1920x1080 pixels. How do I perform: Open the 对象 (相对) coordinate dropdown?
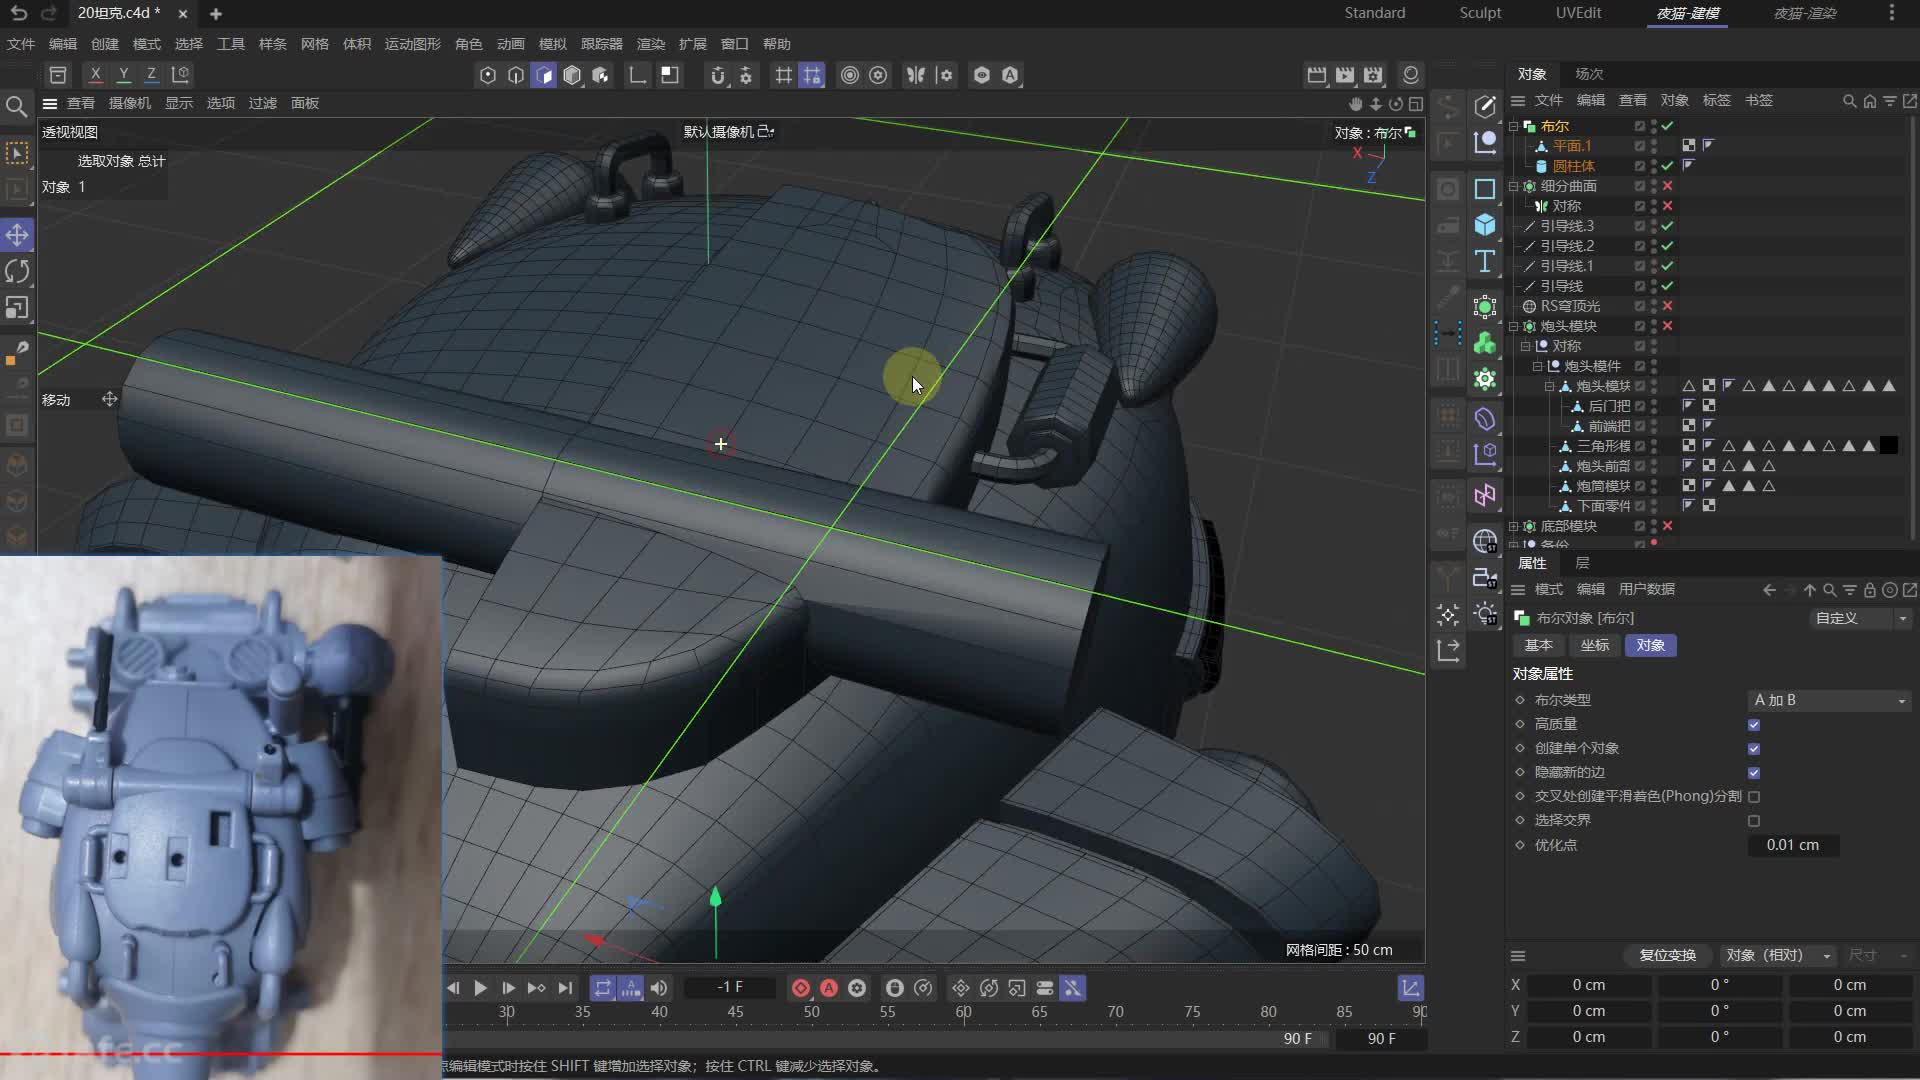coord(1778,955)
